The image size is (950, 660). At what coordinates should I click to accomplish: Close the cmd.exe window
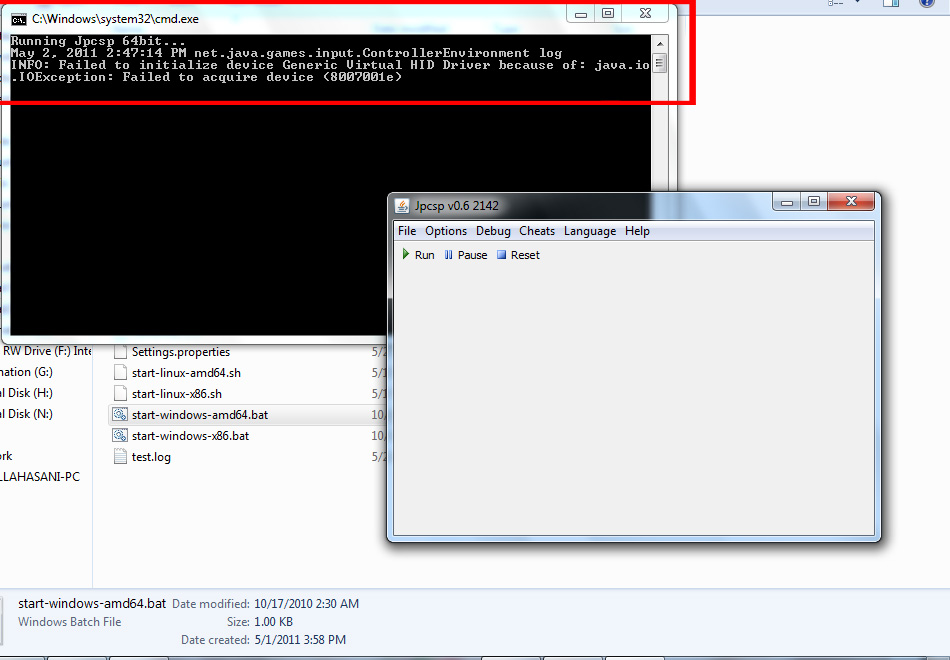[x=645, y=13]
